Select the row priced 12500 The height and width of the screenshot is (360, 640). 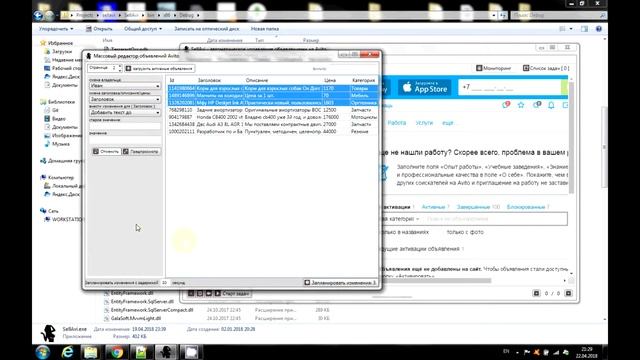point(273,110)
